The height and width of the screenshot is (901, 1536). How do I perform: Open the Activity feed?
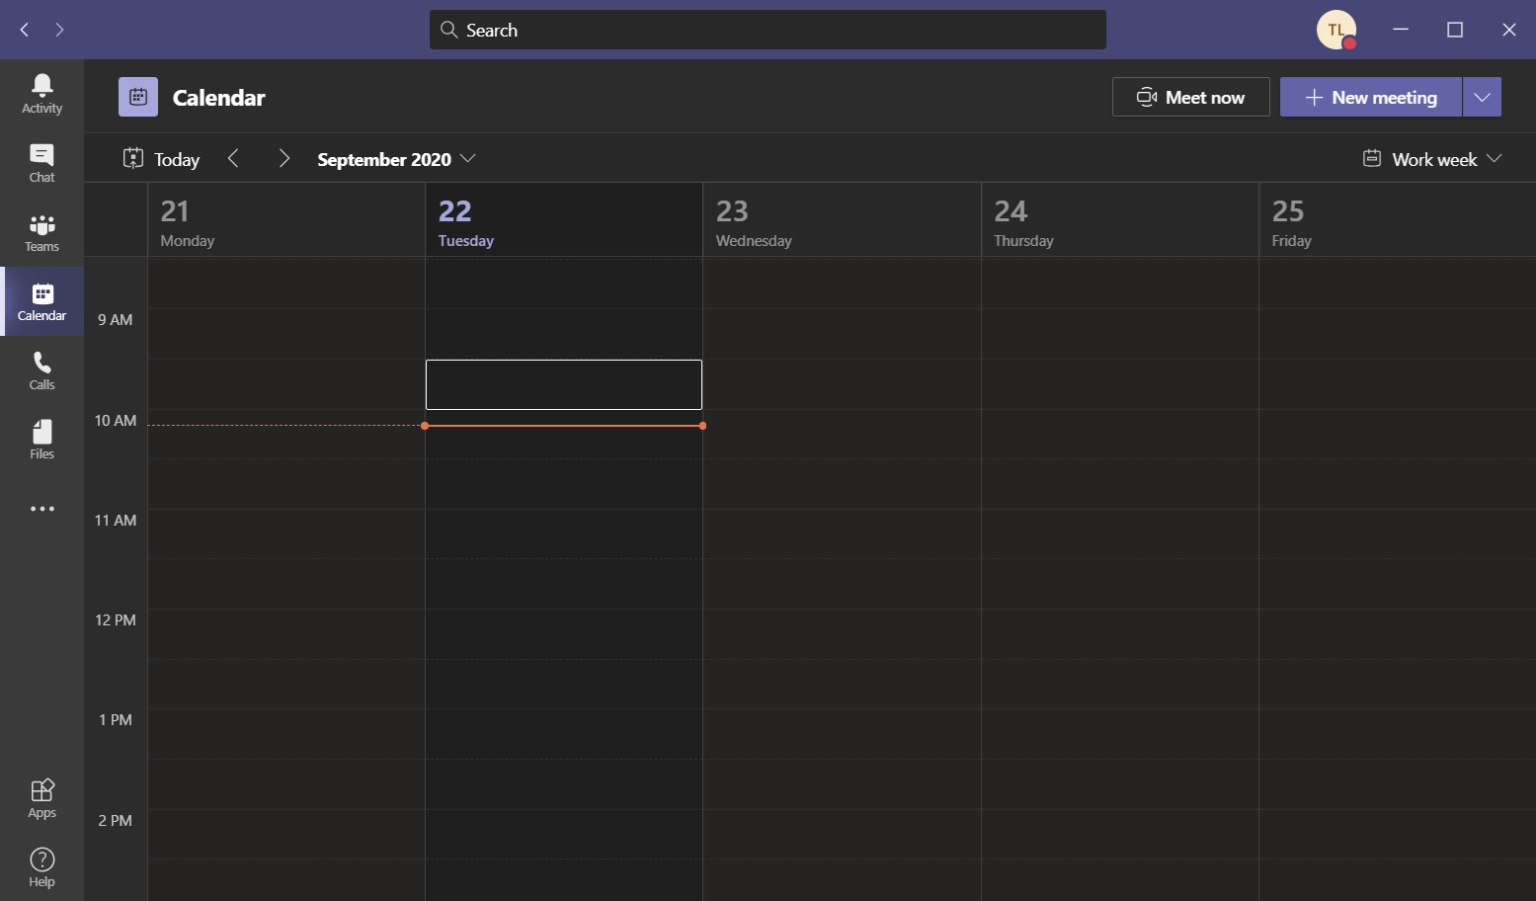[41, 93]
